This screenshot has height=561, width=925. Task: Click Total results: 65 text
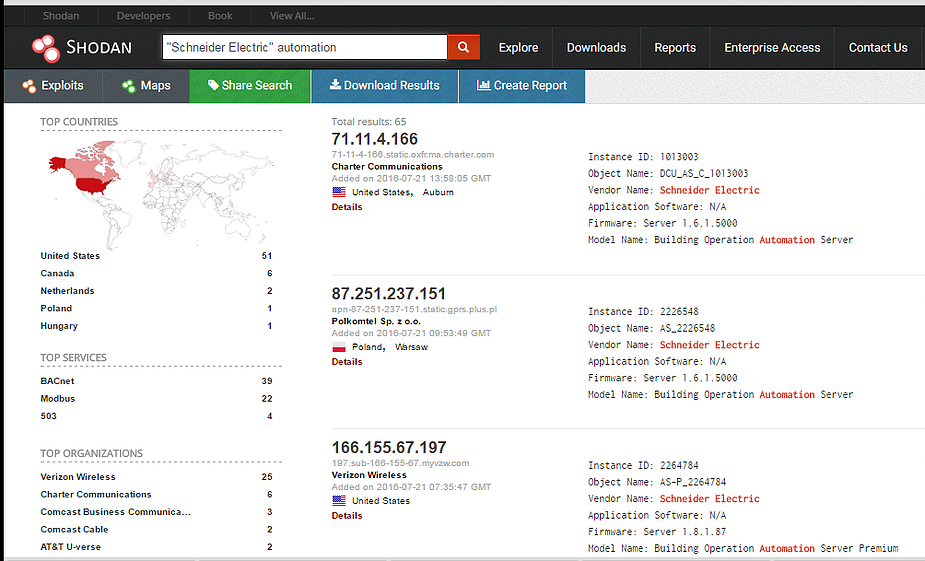click(x=369, y=122)
